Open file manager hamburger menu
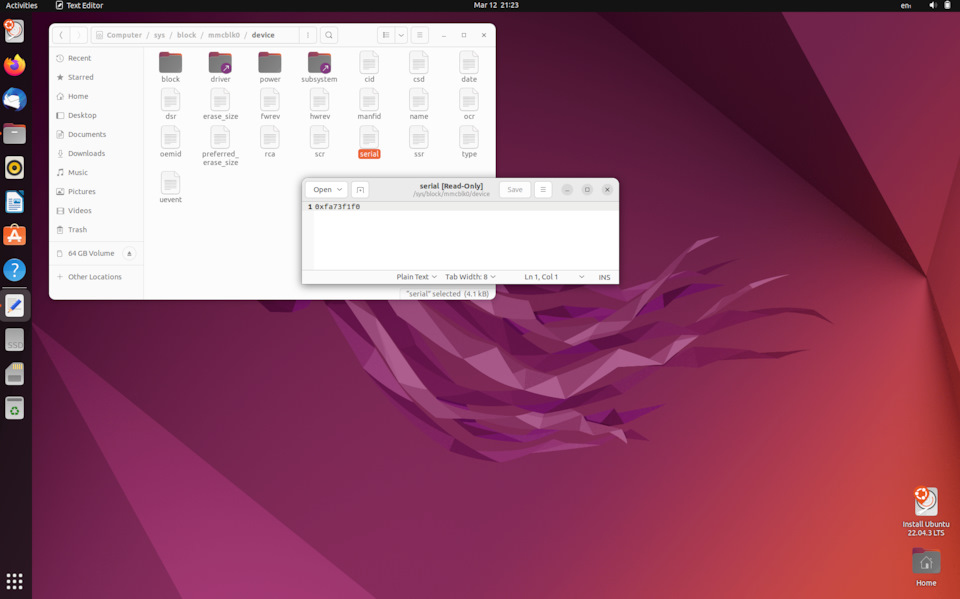 (419, 35)
